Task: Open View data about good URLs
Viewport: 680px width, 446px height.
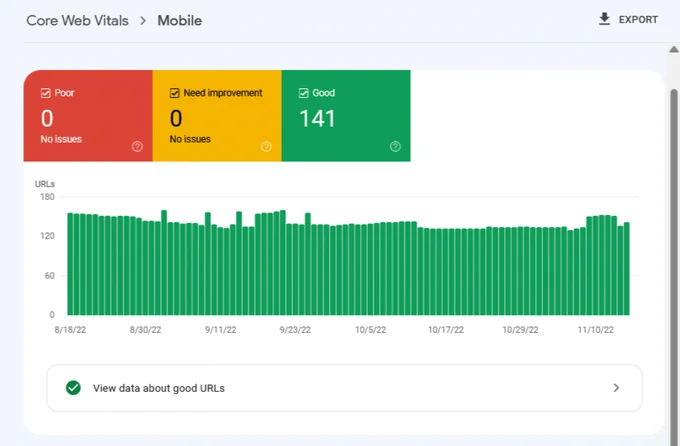Action: (x=344, y=388)
